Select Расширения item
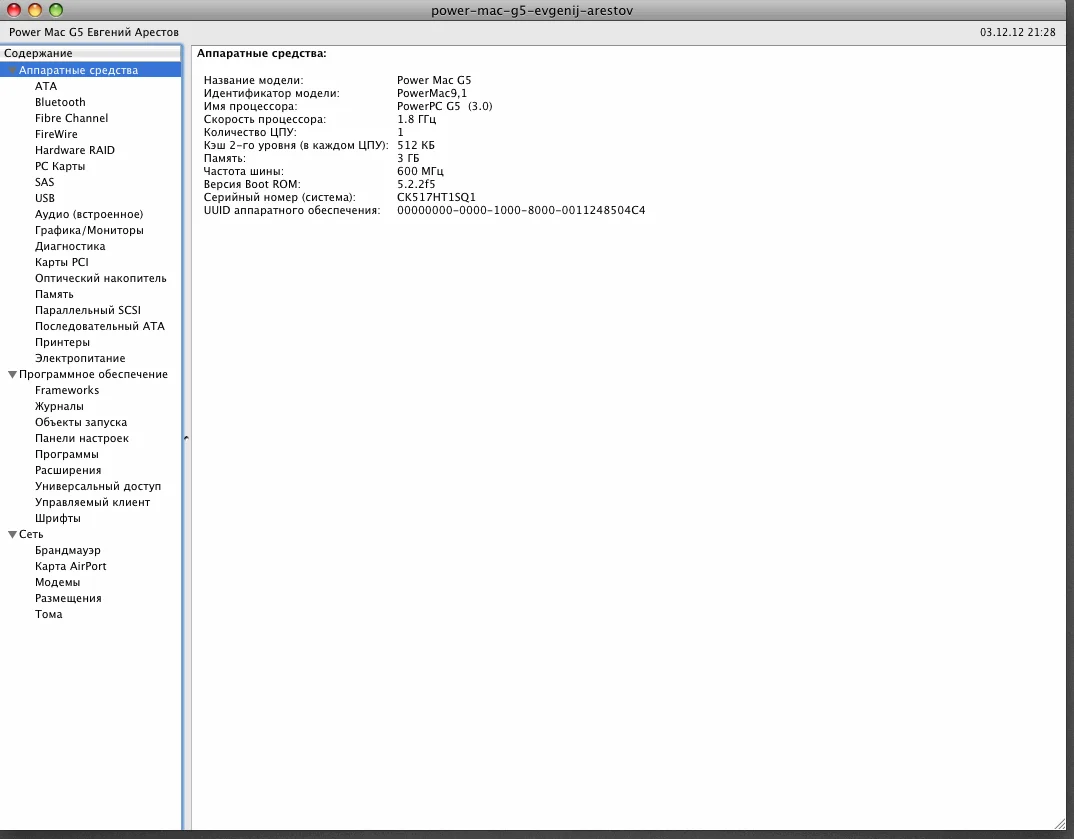Image resolution: width=1074 pixels, height=839 pixels. pyautogui.click(x=68, y=471)
